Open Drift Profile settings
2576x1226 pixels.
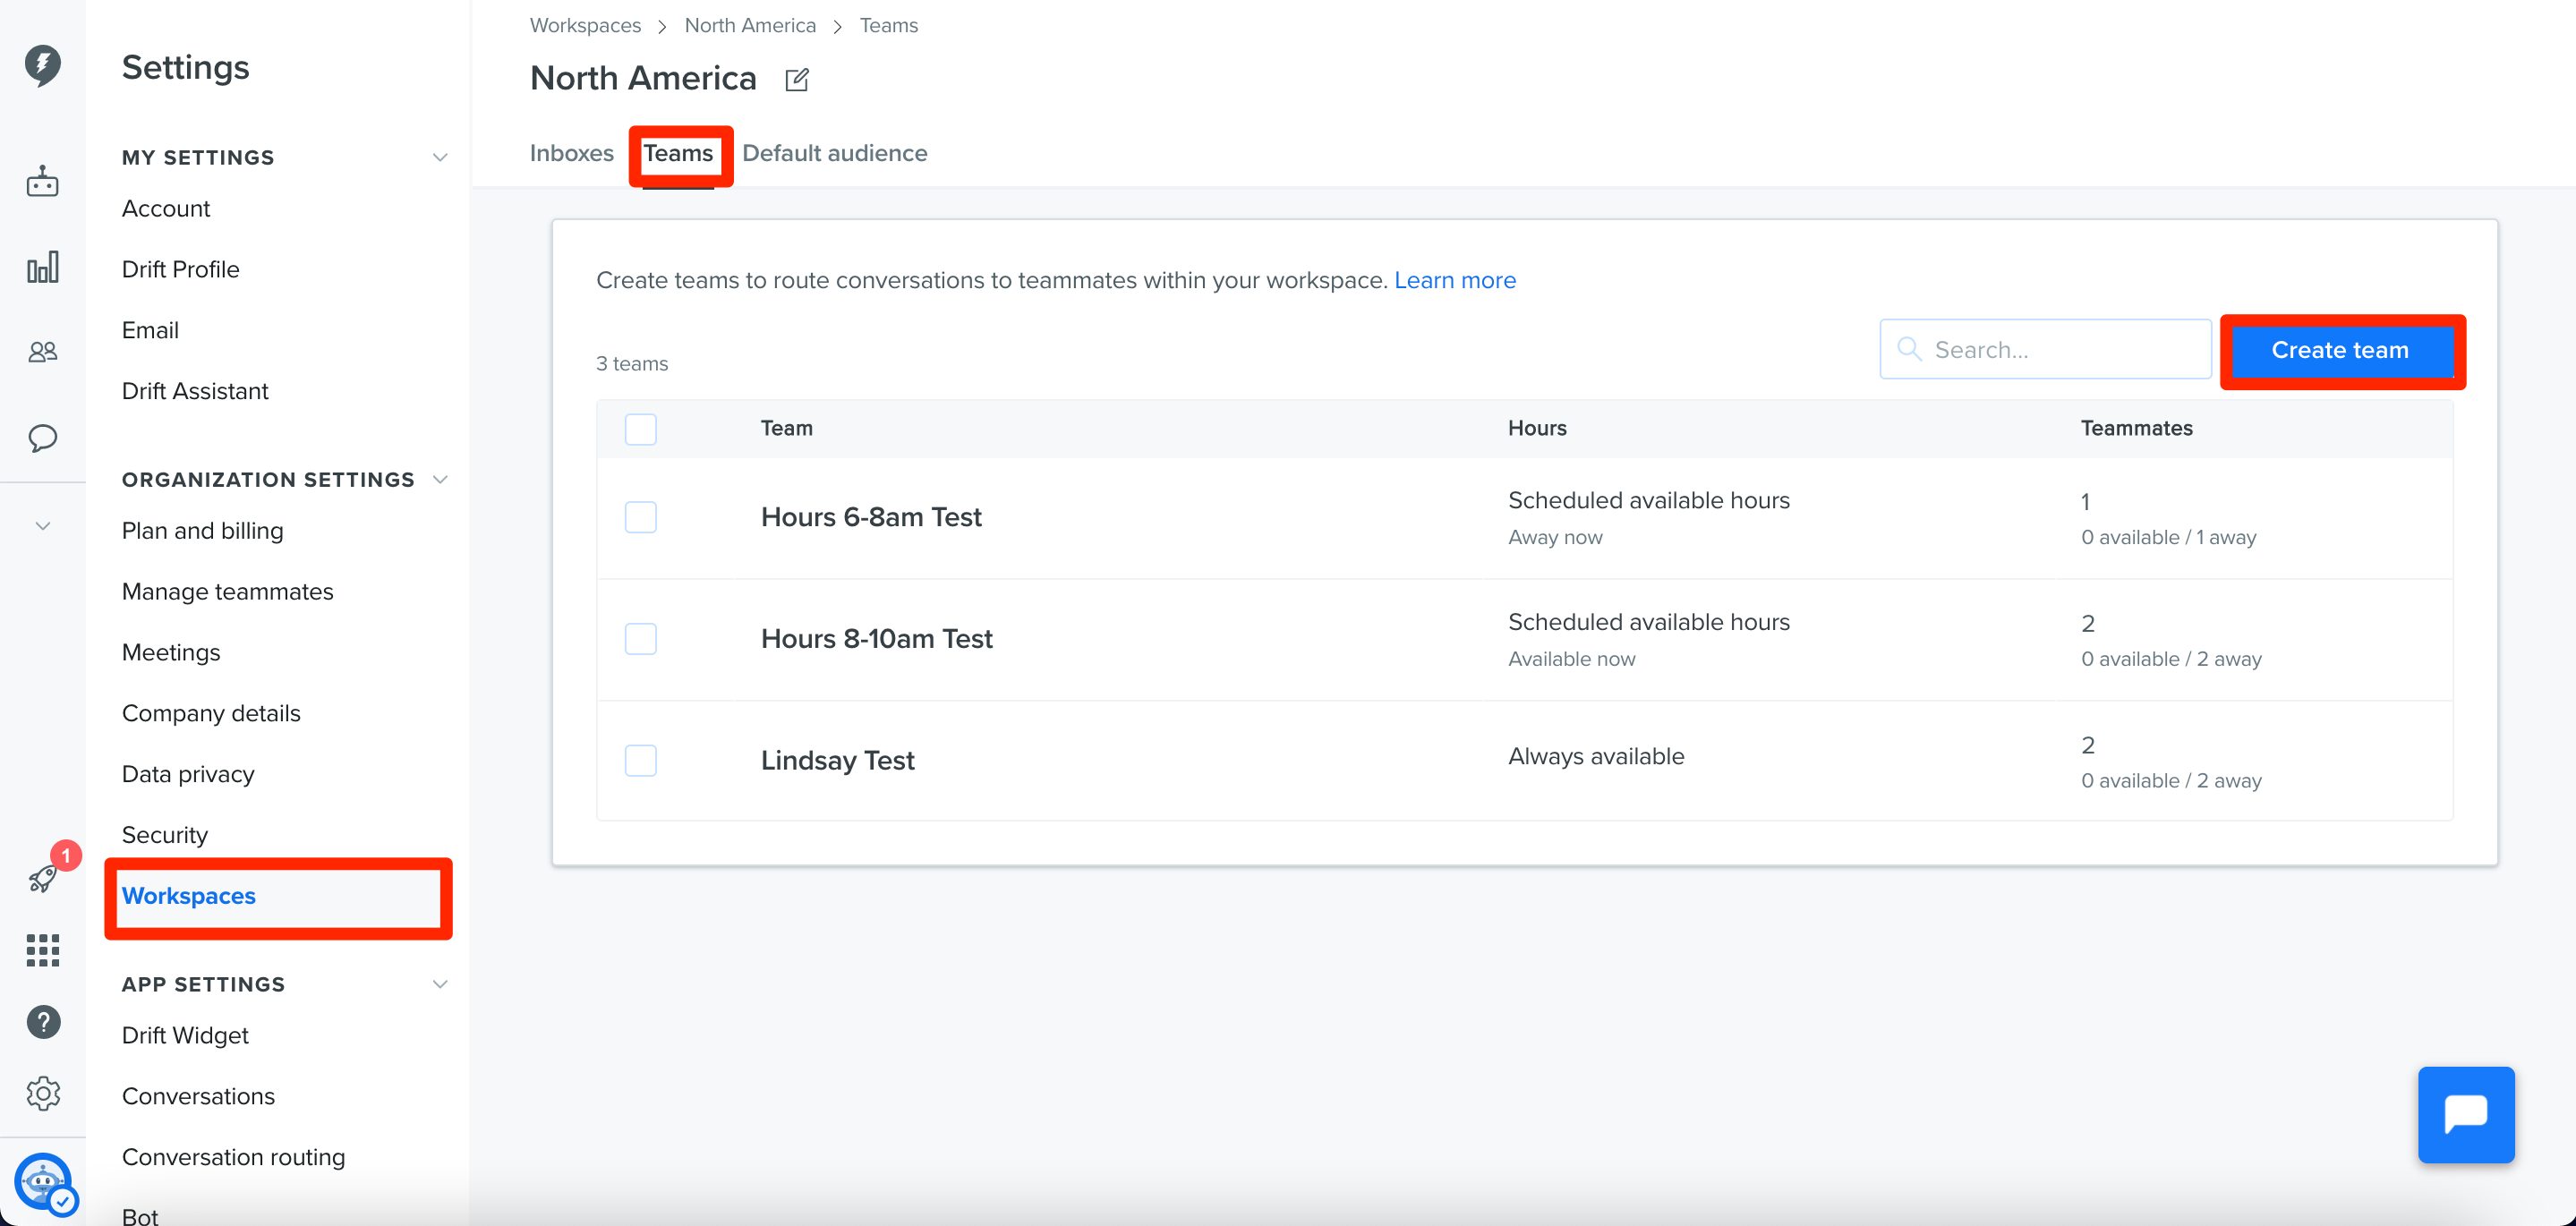[180, 269]
